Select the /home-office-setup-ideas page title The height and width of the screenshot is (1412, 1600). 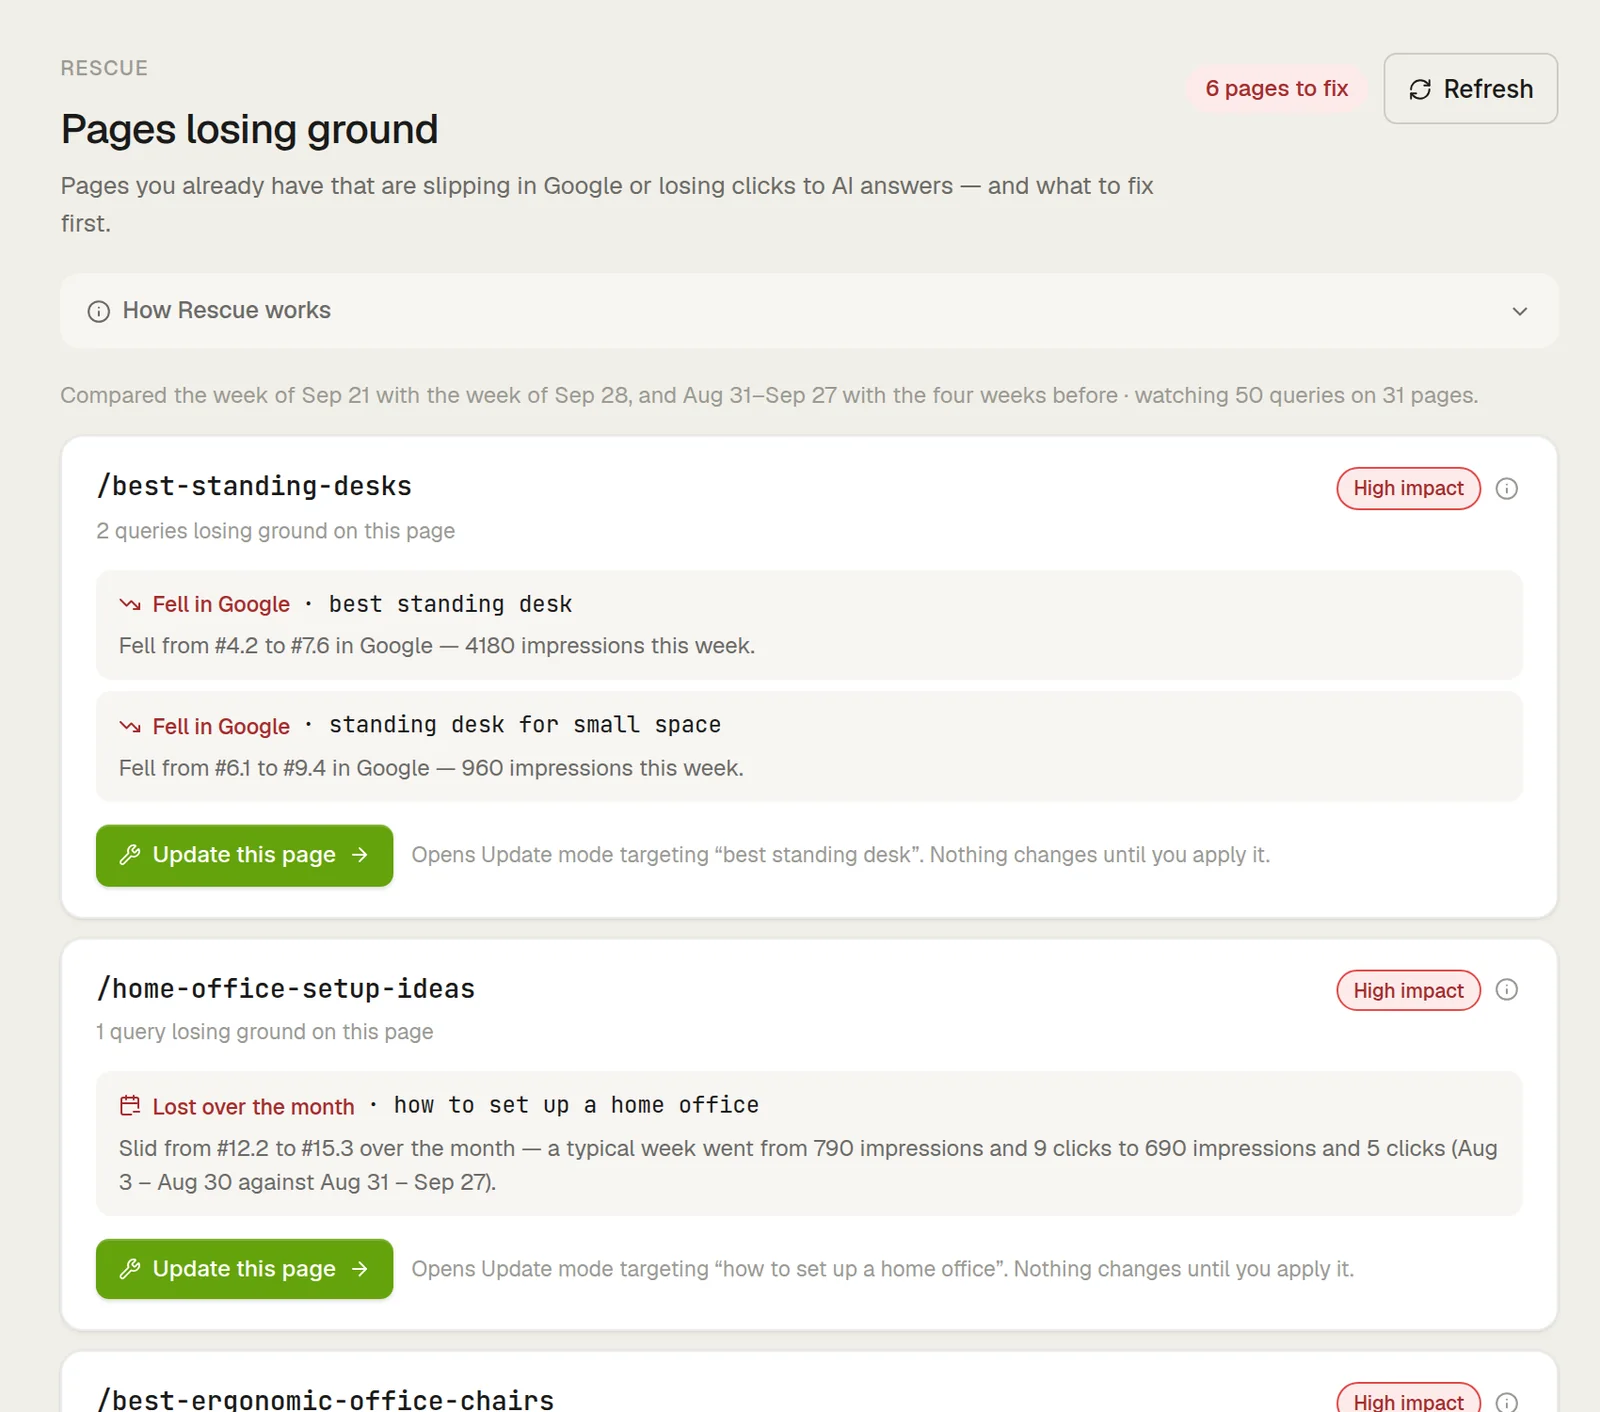286,989
